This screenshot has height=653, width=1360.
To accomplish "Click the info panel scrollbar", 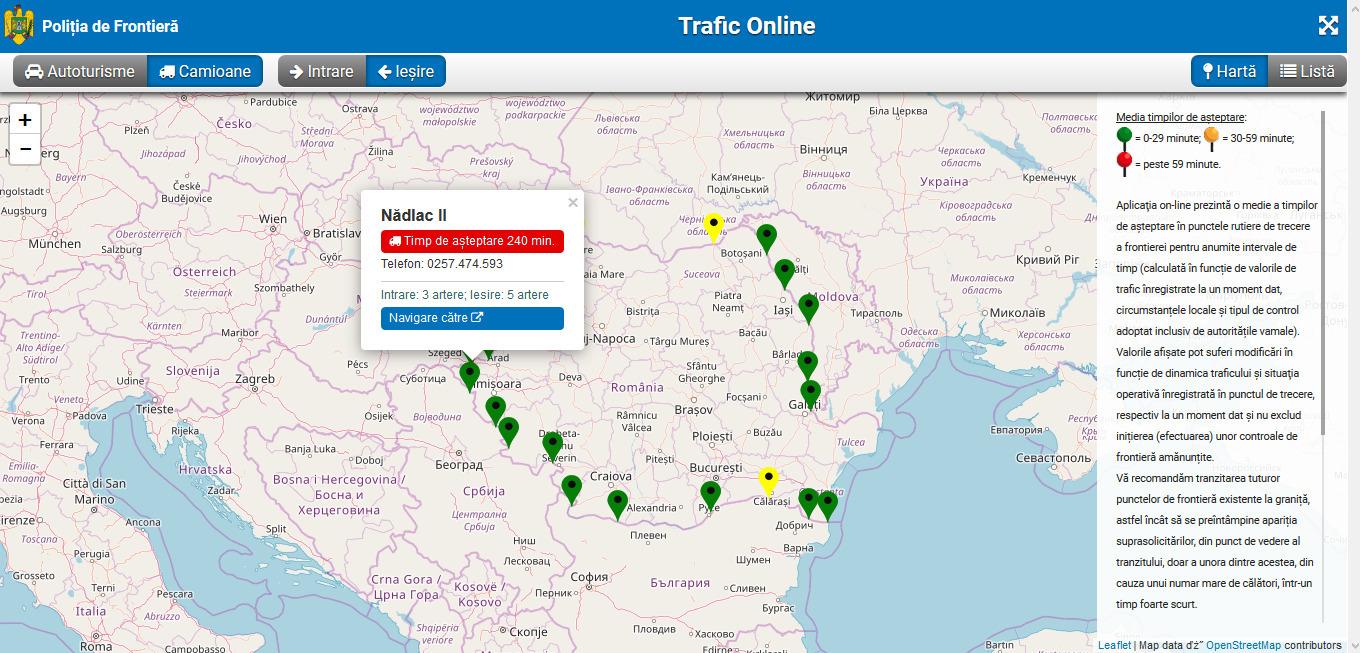I will coord(1324,270).
